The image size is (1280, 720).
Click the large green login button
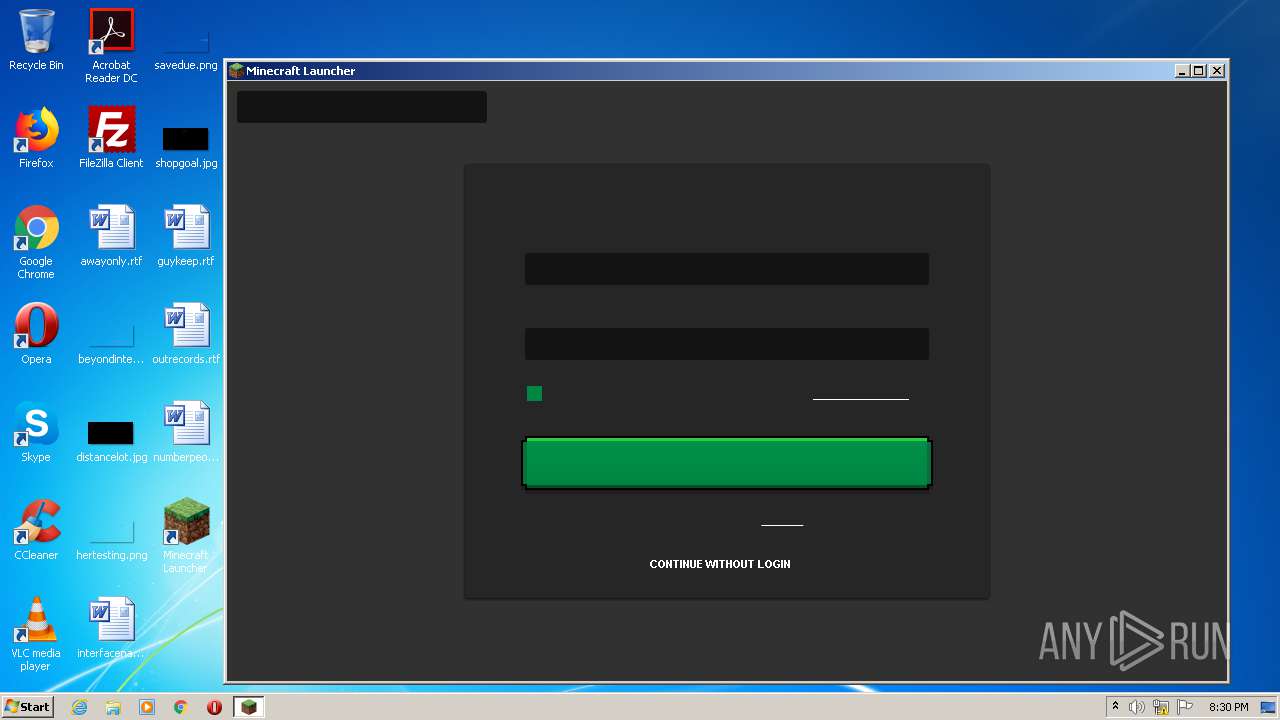click(727, 463)
